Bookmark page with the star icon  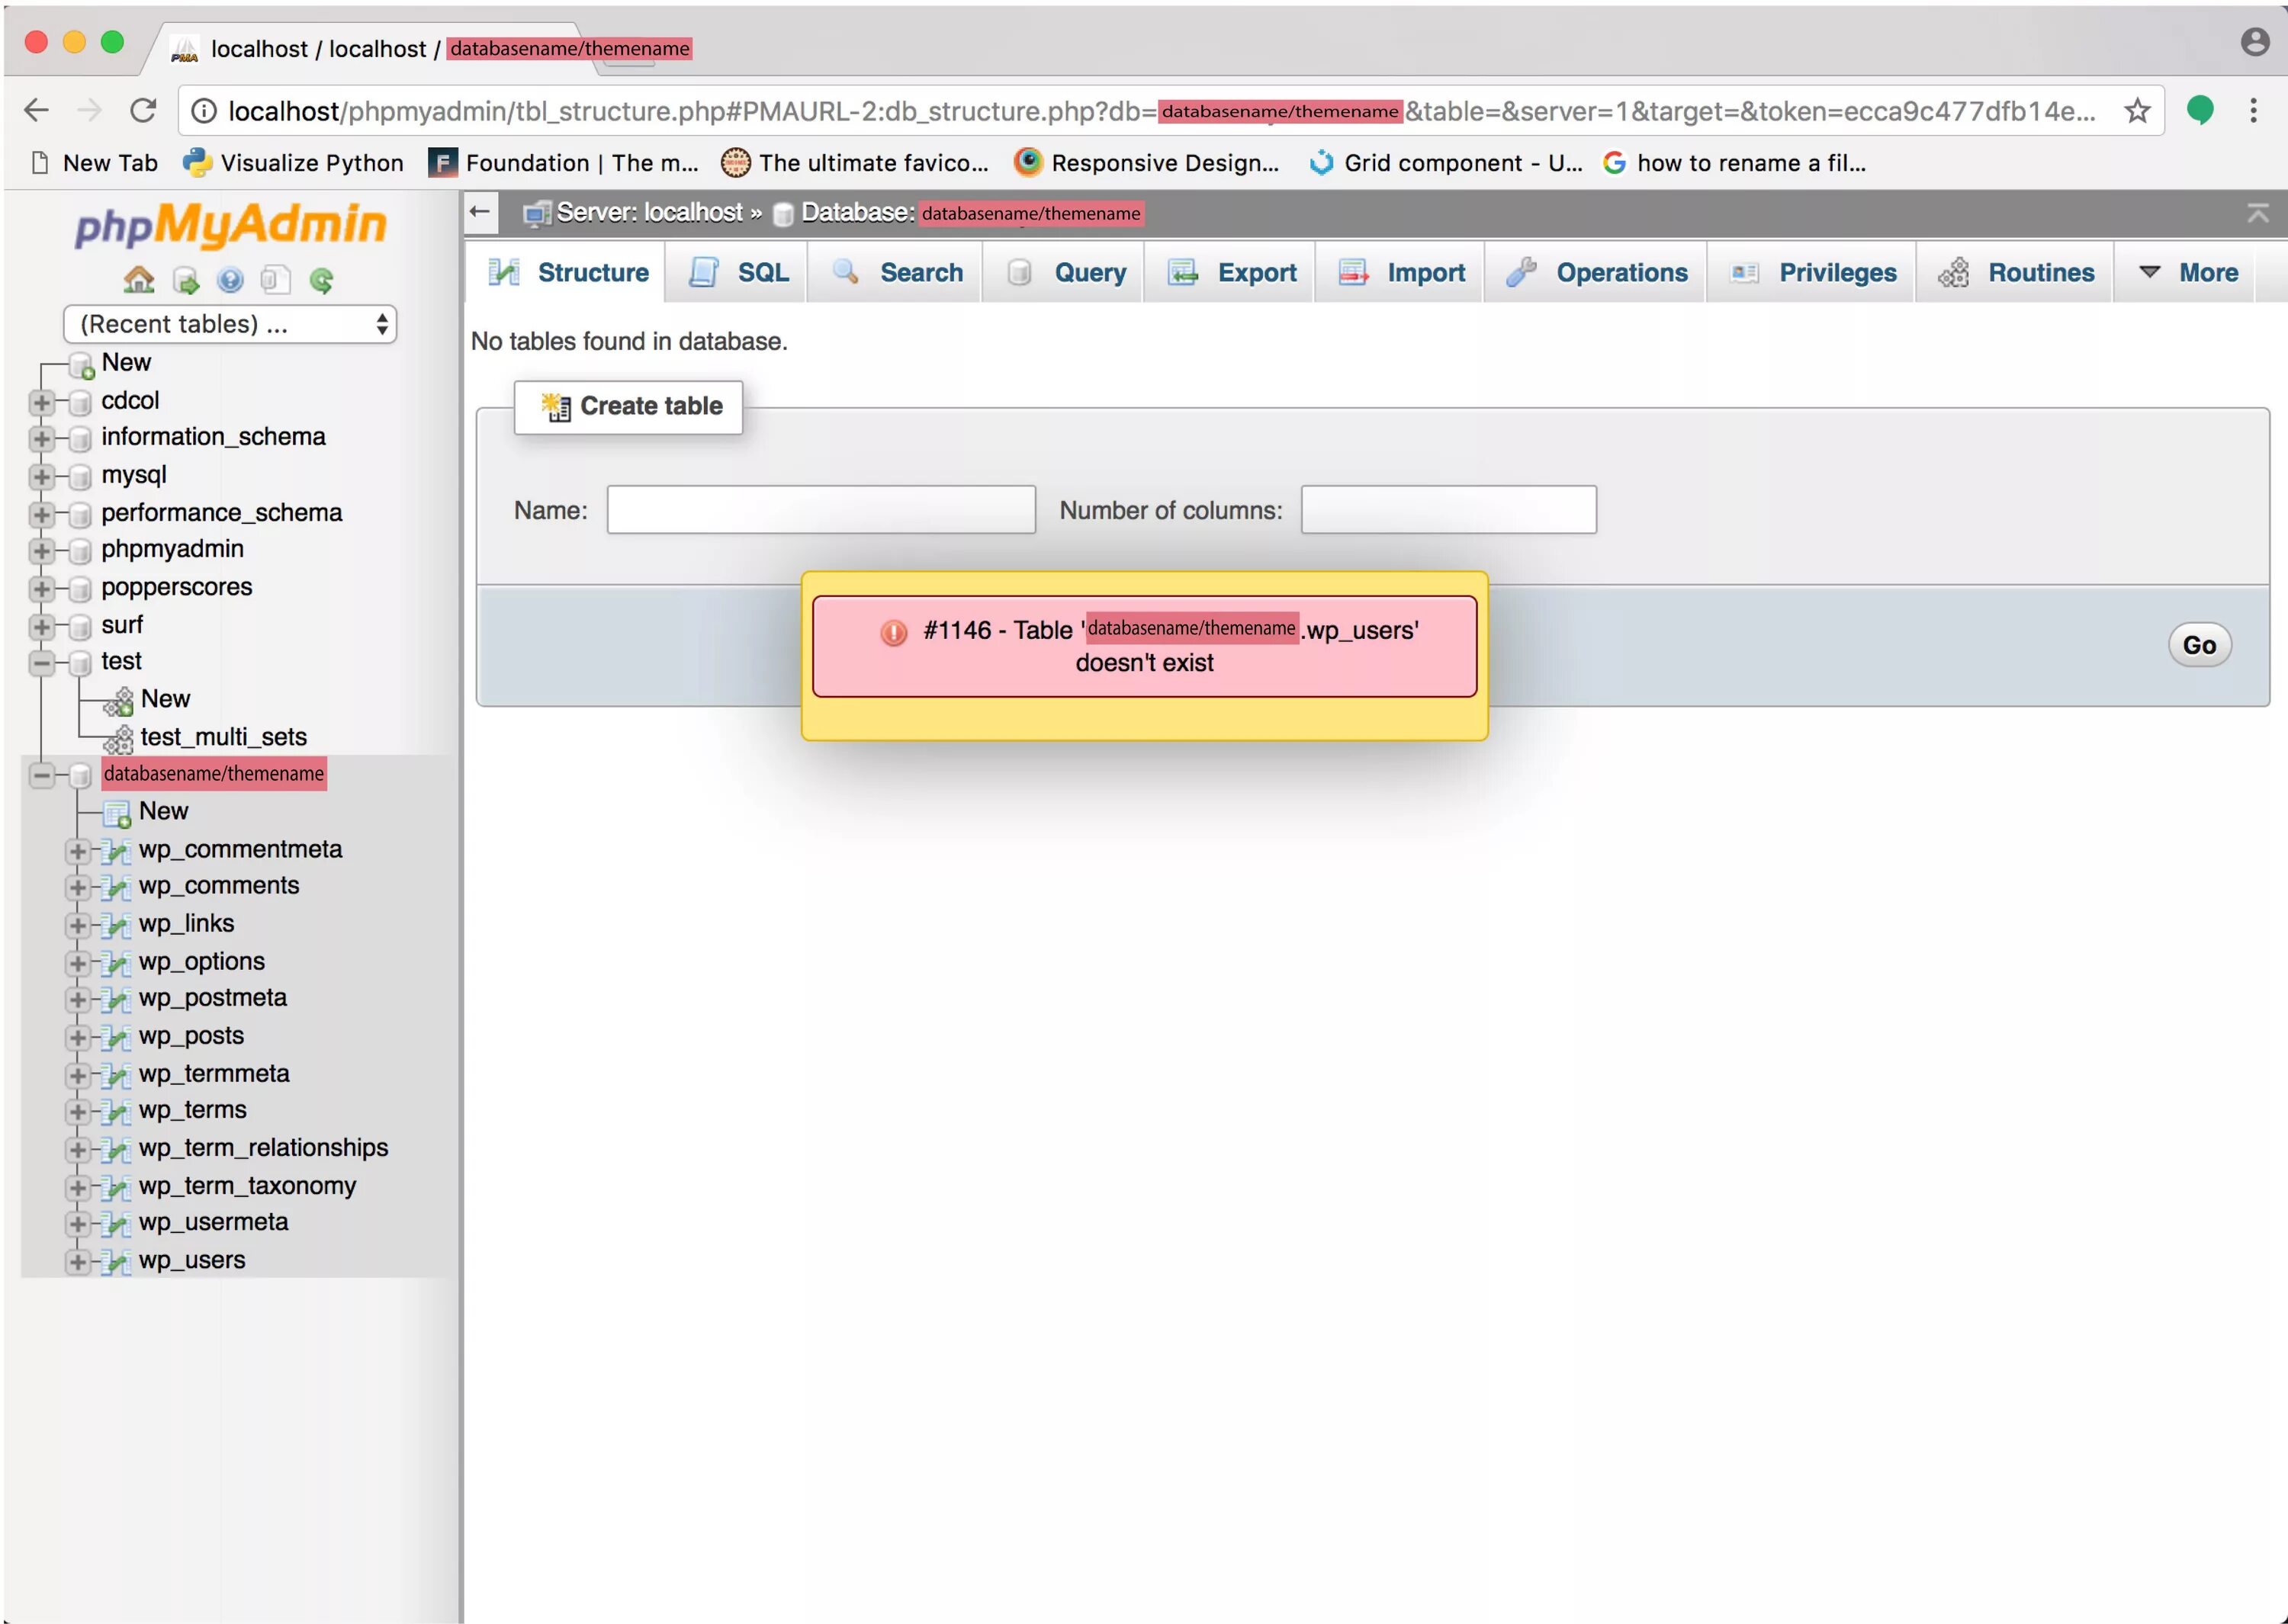tap(2137, 111)
